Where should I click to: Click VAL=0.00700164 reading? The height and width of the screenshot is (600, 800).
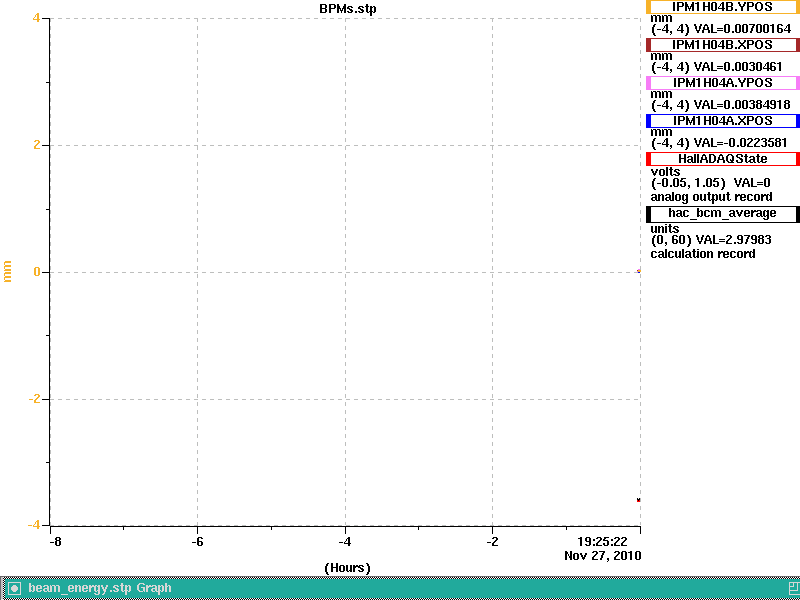pos(741,29)
